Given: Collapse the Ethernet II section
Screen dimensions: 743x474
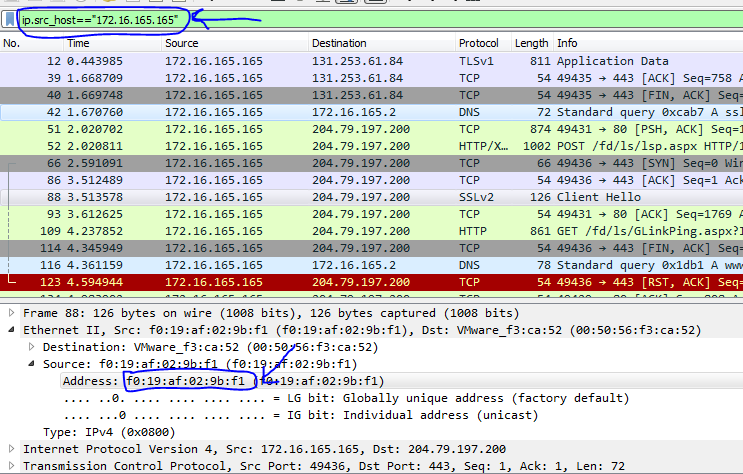Looking at the screenshot, I should pos(11,330).
